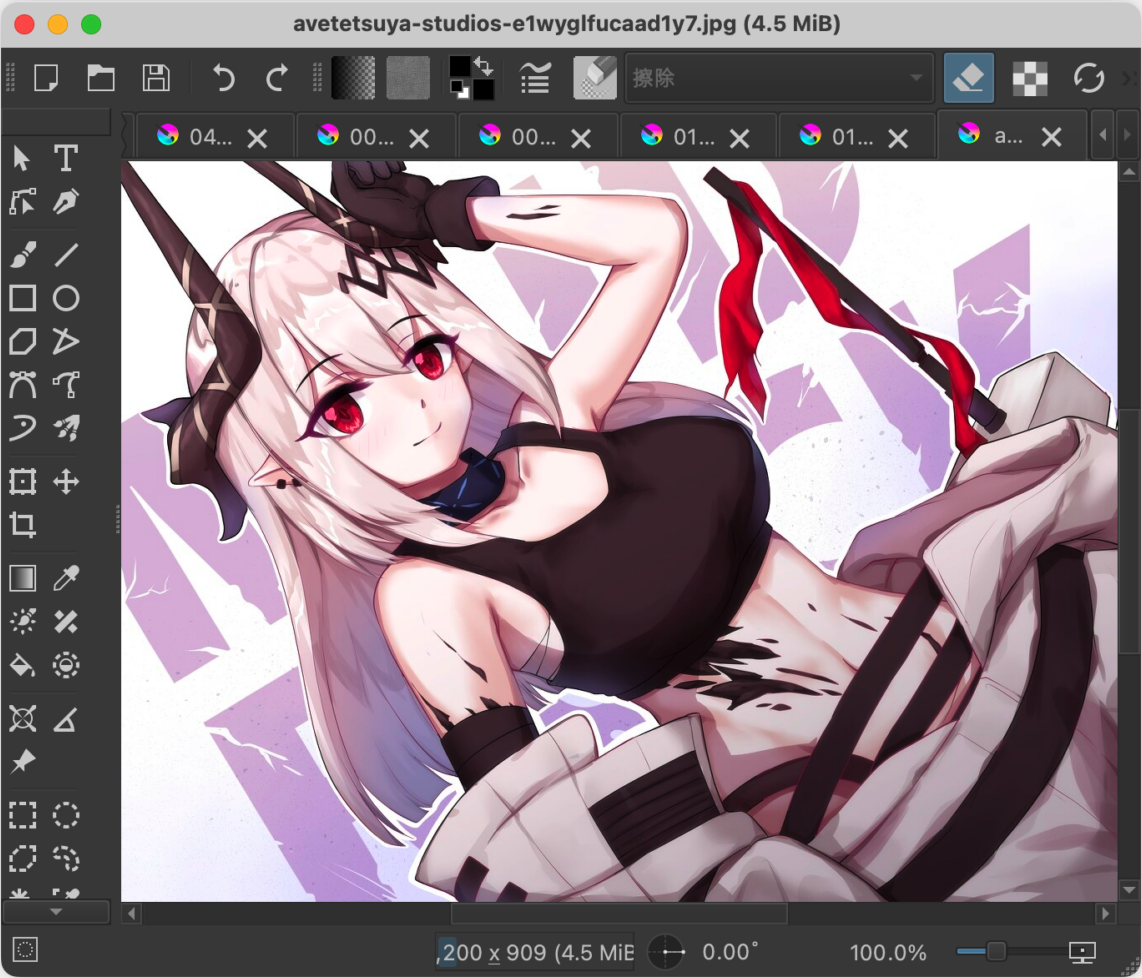Click the image size readout 200 x 909
The height and width of the screenshot is (978, 1142).
point(535,952)
